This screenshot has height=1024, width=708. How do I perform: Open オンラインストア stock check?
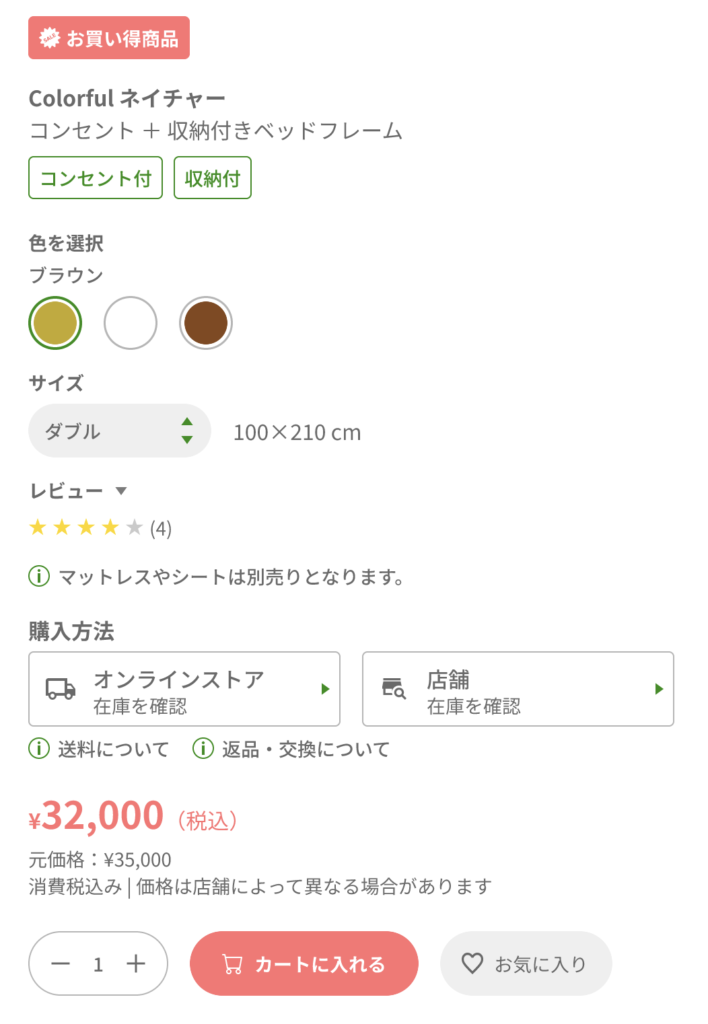184,689
